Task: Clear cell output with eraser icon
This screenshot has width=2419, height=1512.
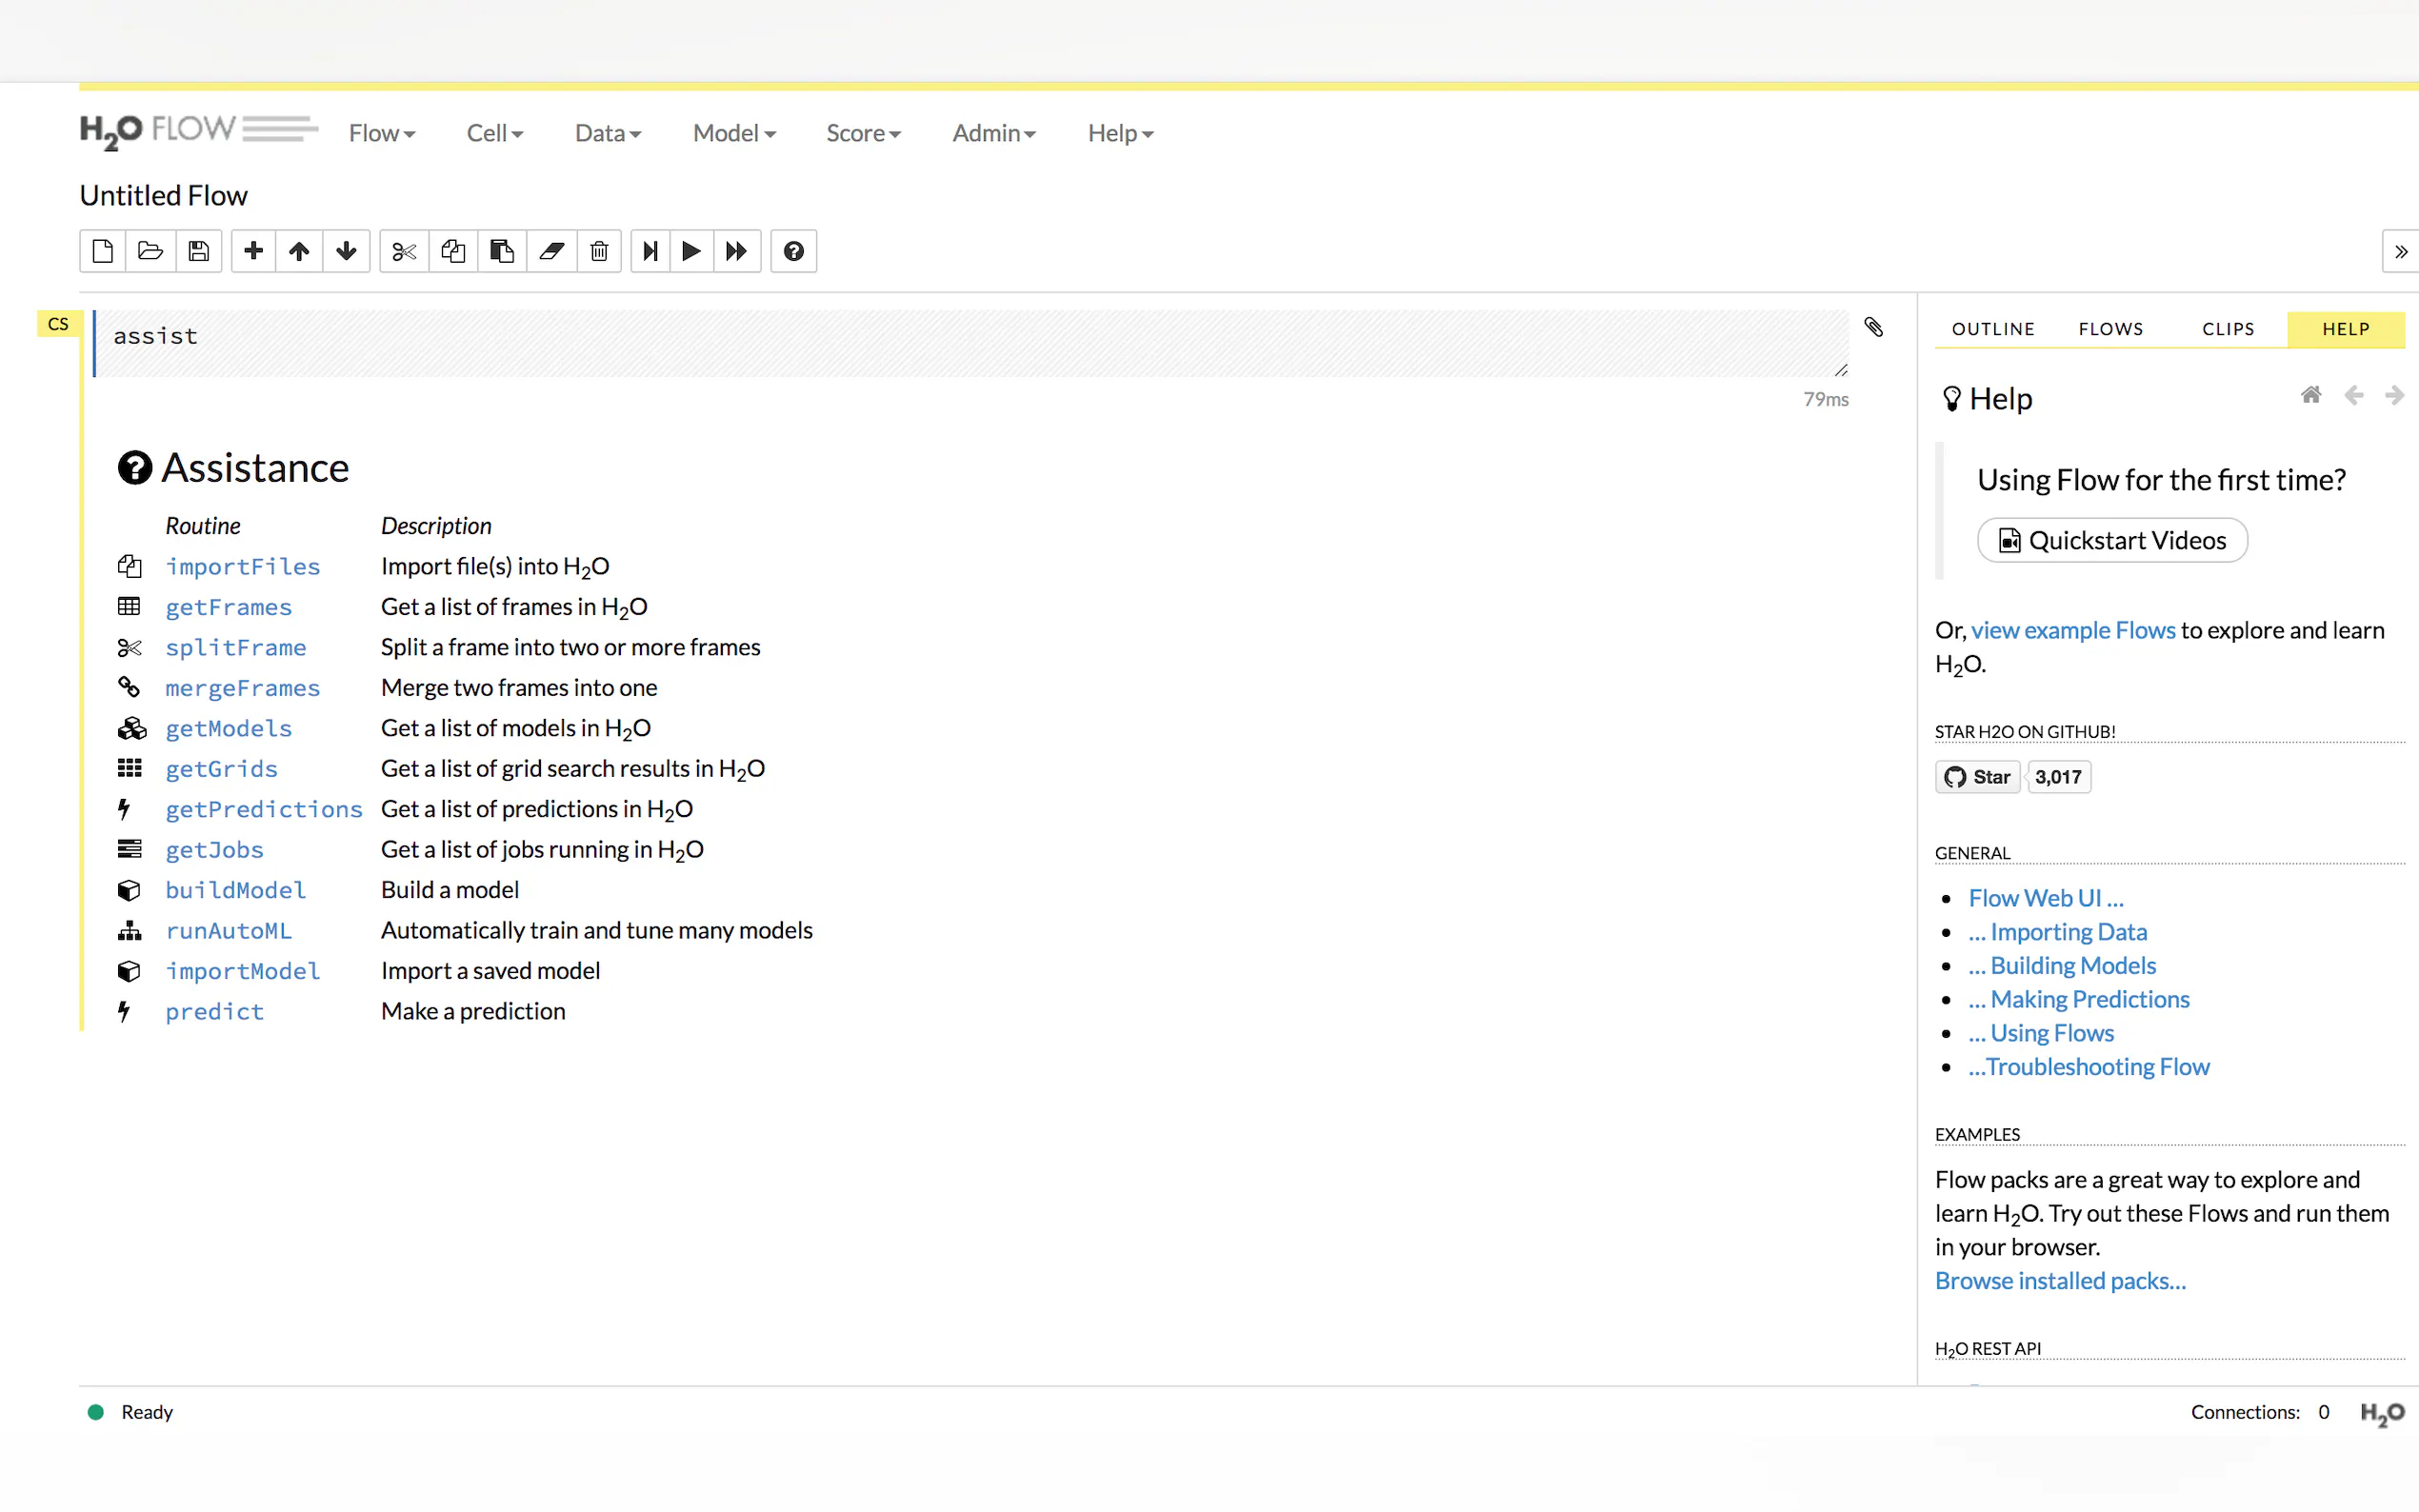Action: (551, 251)
